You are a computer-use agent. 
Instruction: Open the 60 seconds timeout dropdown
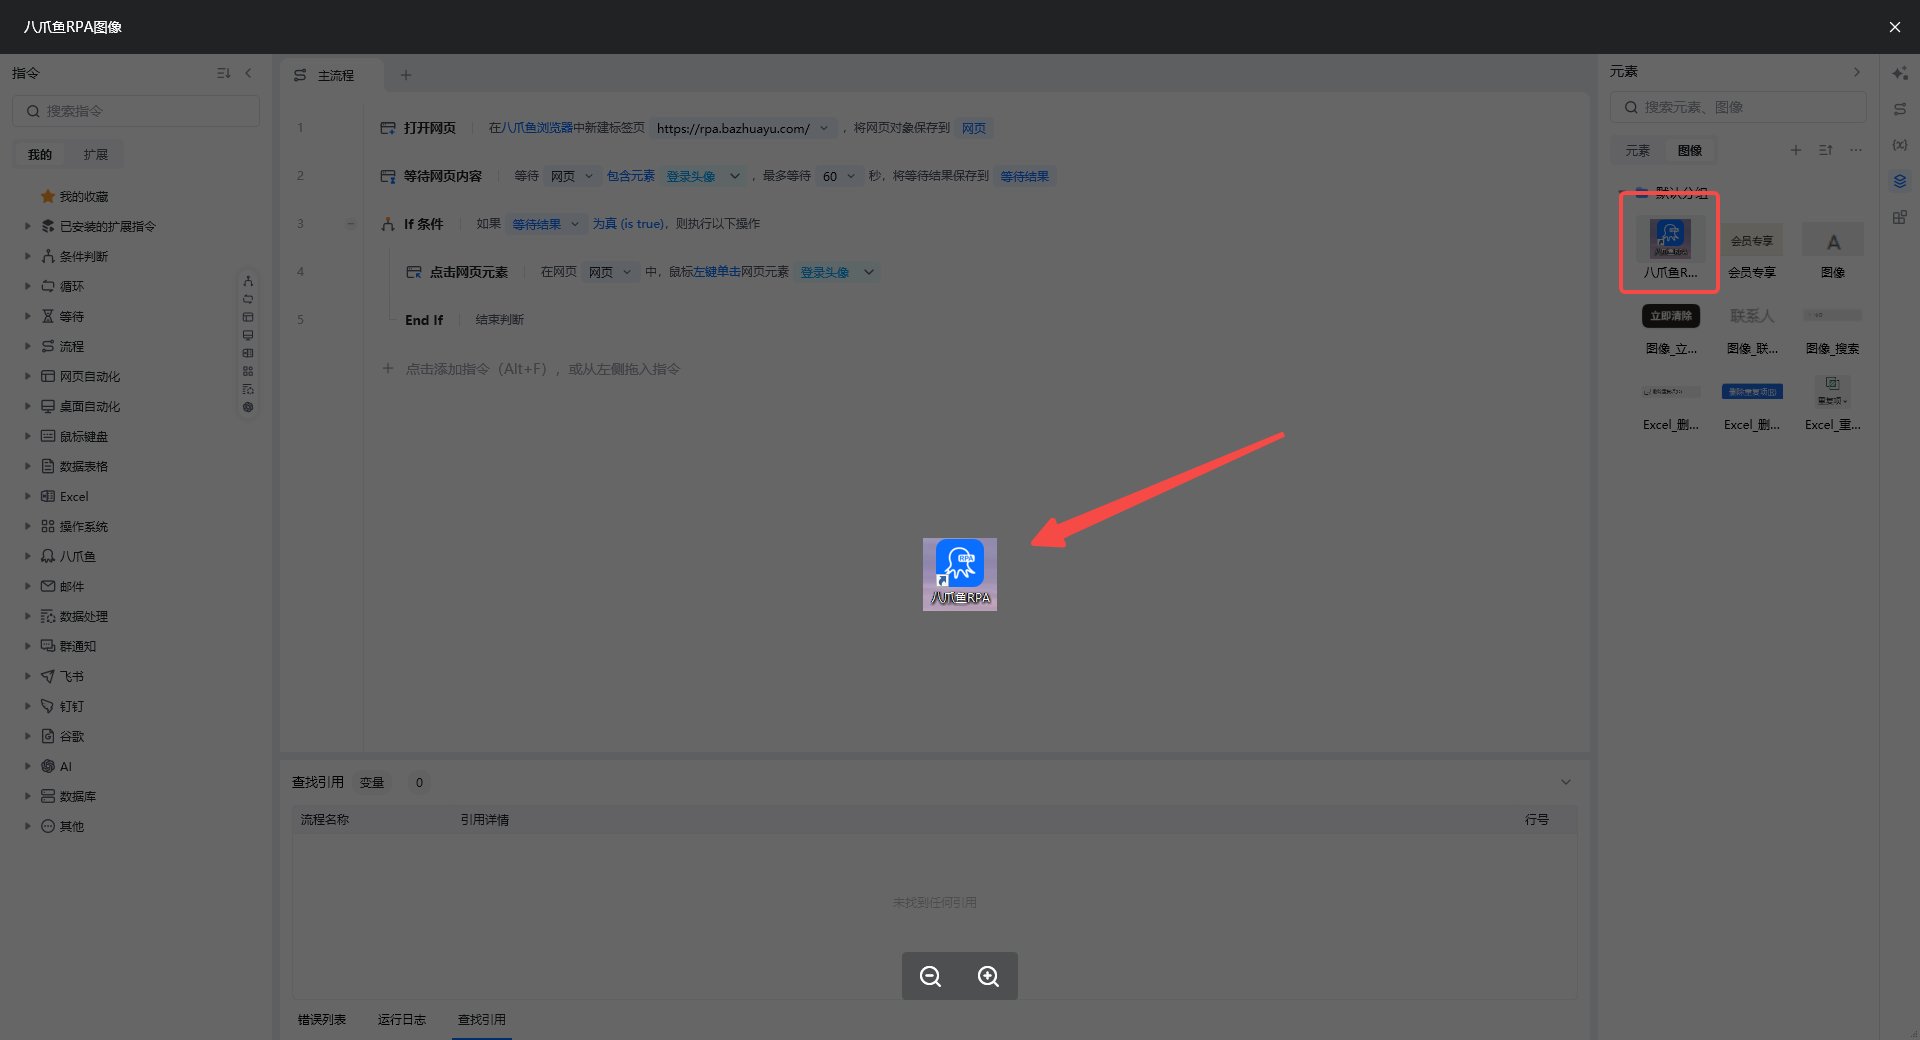(851, 176)
